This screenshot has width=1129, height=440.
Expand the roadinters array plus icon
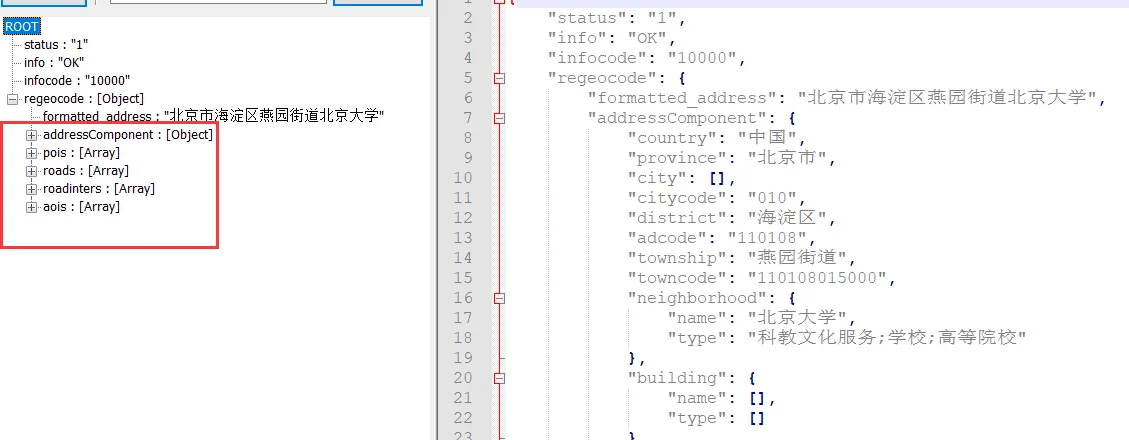pyautogui.click(x=31, y=189)
